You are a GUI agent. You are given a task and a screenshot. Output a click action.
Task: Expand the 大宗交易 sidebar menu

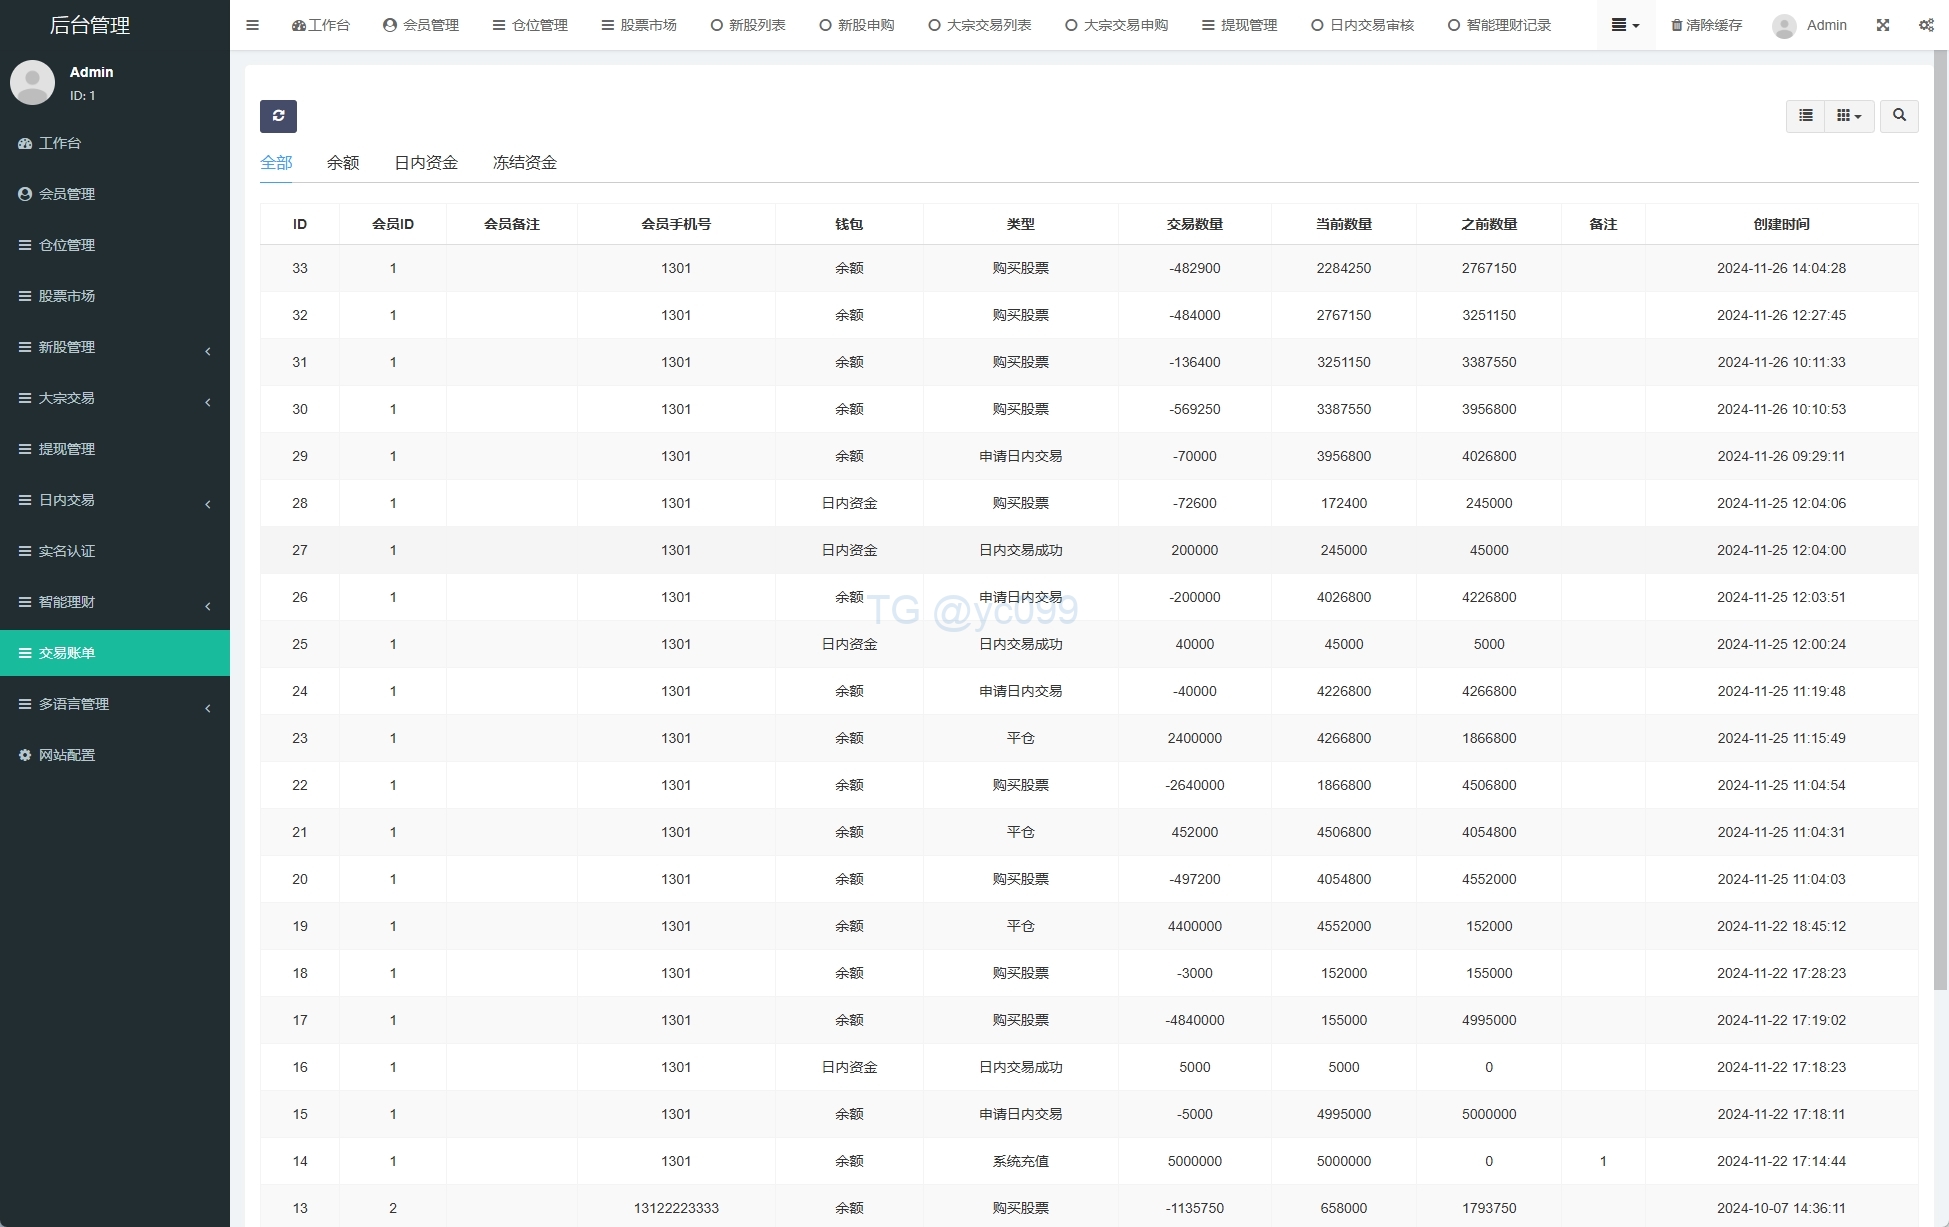pos(115,398)
